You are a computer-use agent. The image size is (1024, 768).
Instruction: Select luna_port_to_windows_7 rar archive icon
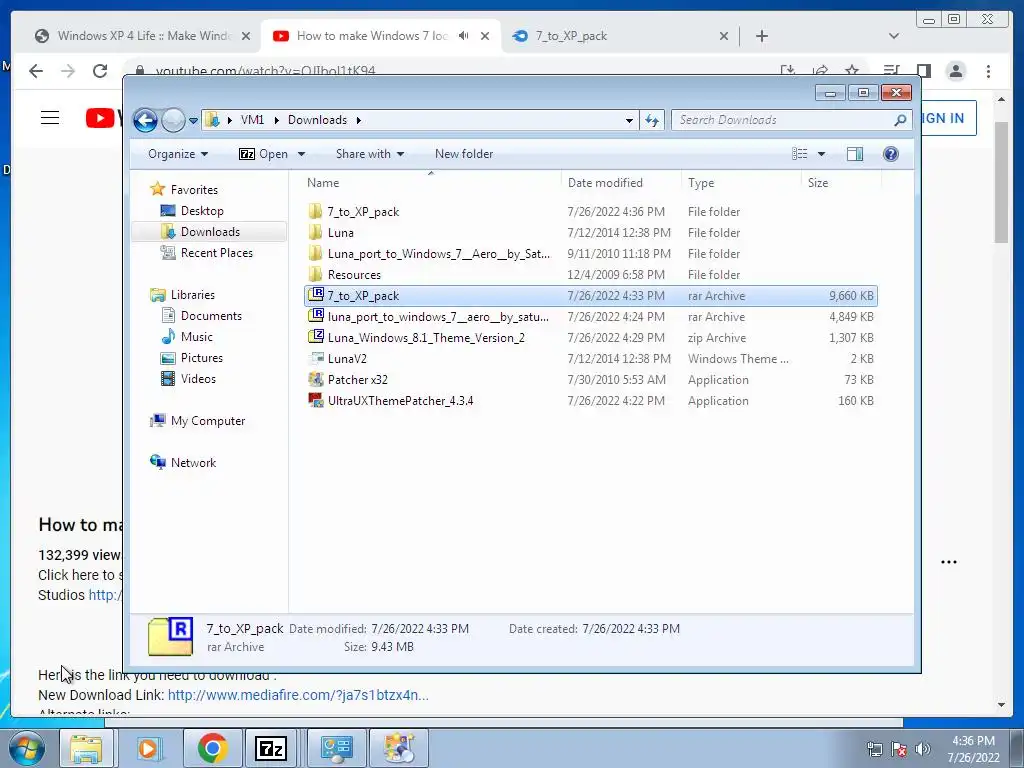[x=316, y=316]
